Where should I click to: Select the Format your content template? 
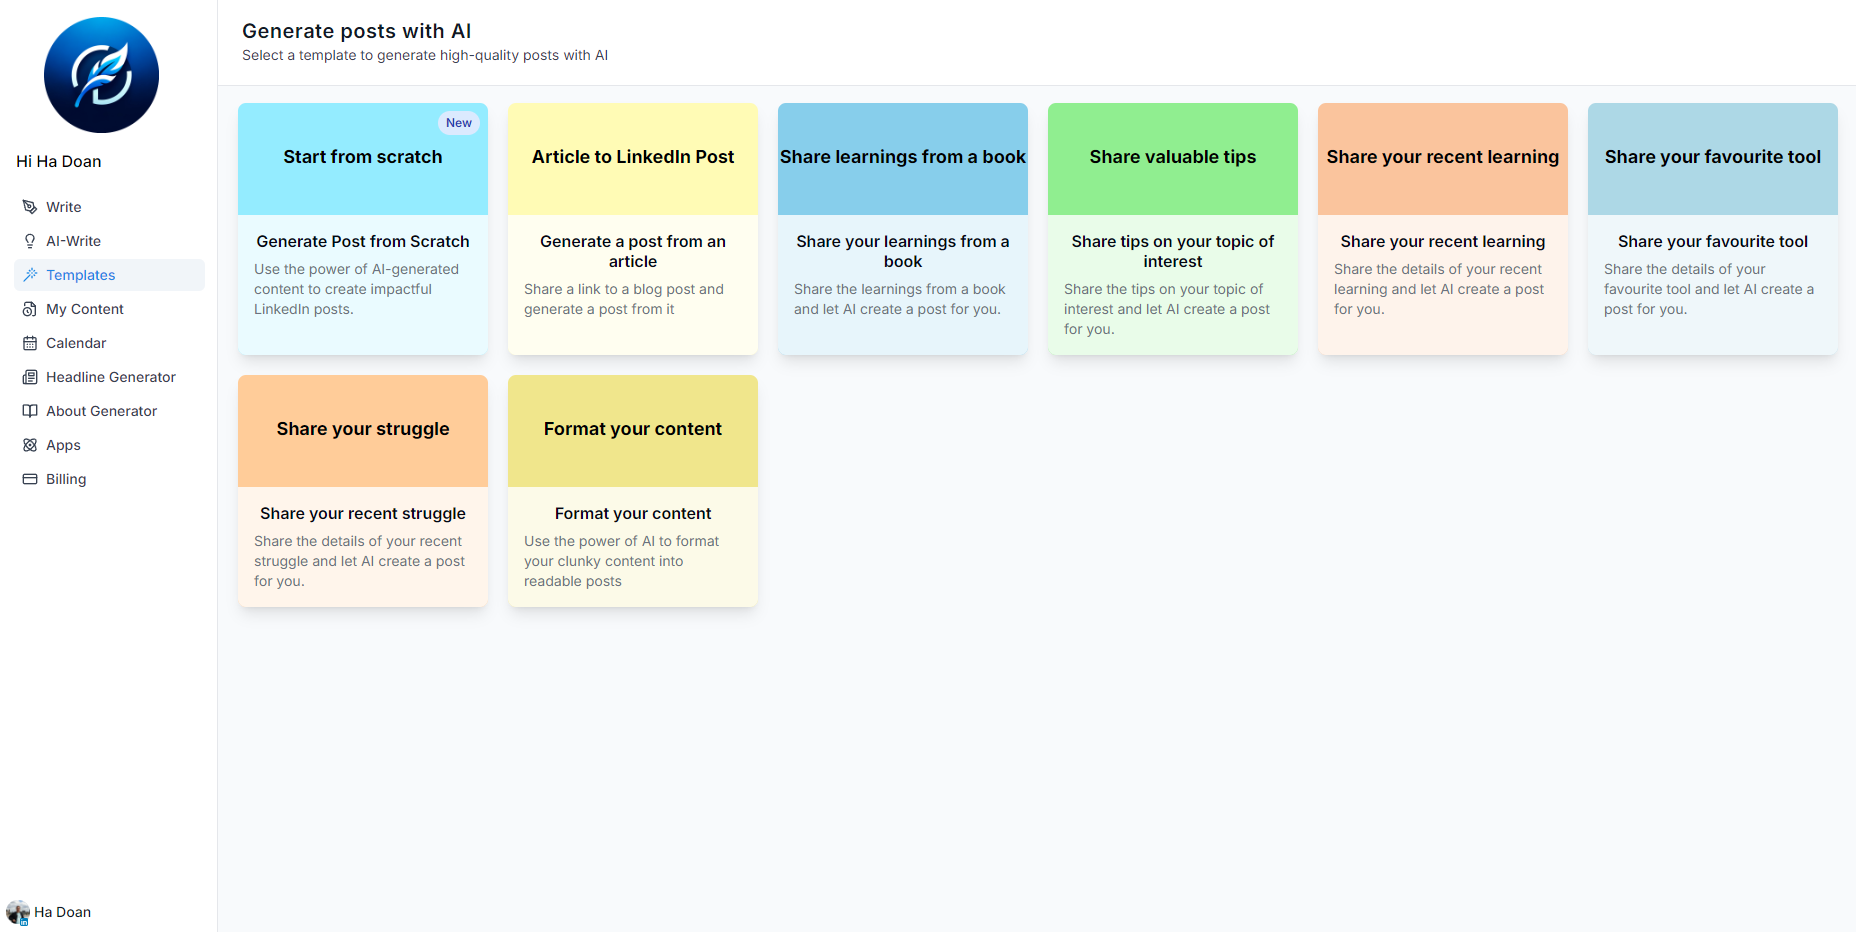632,491
